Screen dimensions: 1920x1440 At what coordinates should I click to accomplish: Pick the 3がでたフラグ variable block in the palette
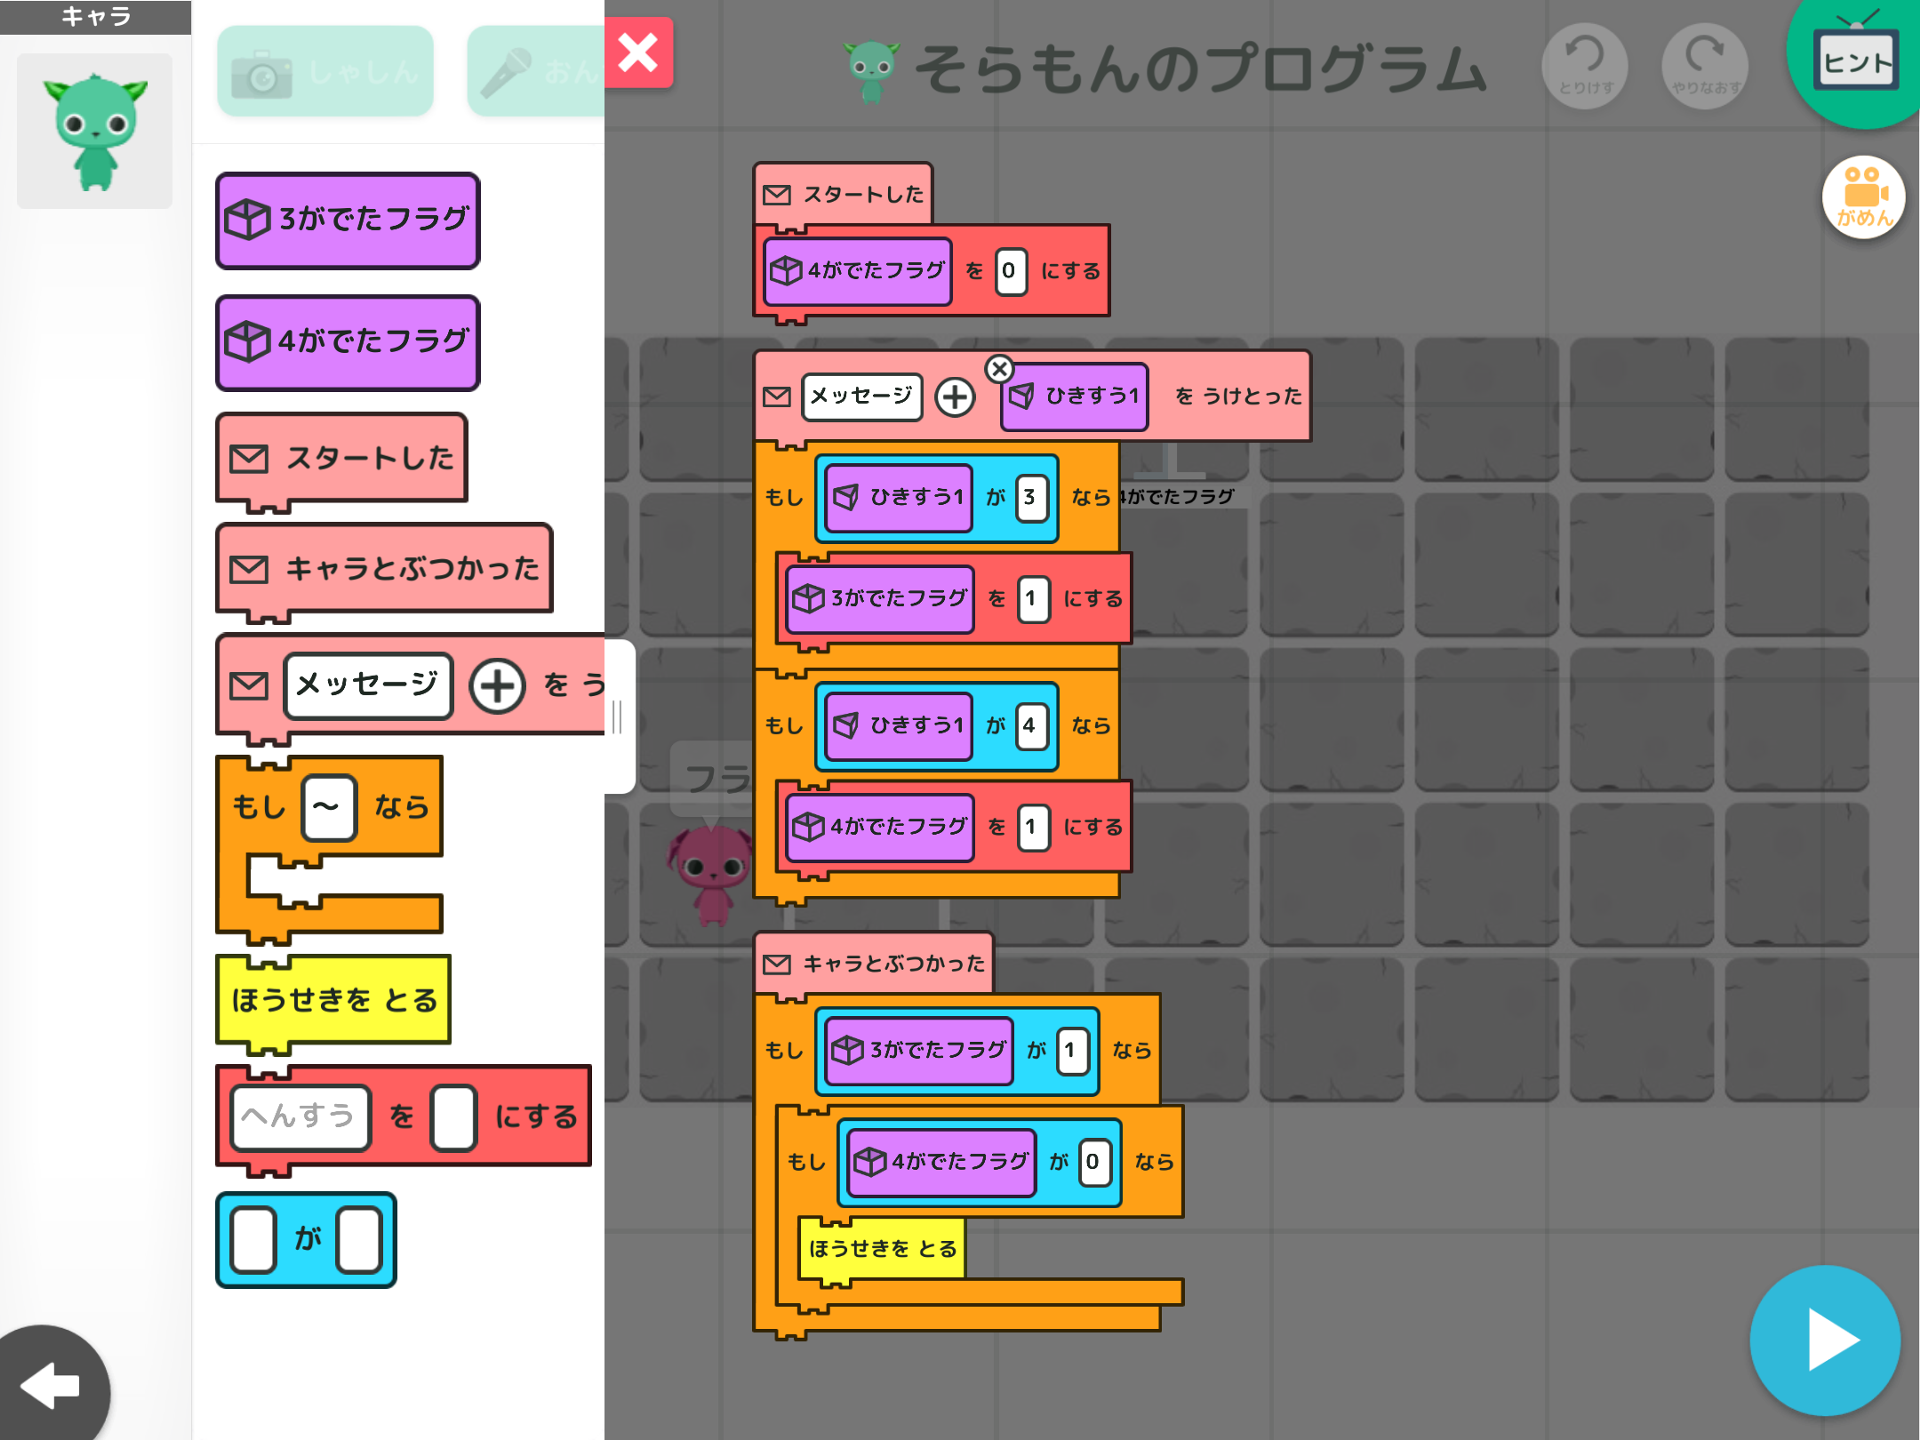click(348, 220)
